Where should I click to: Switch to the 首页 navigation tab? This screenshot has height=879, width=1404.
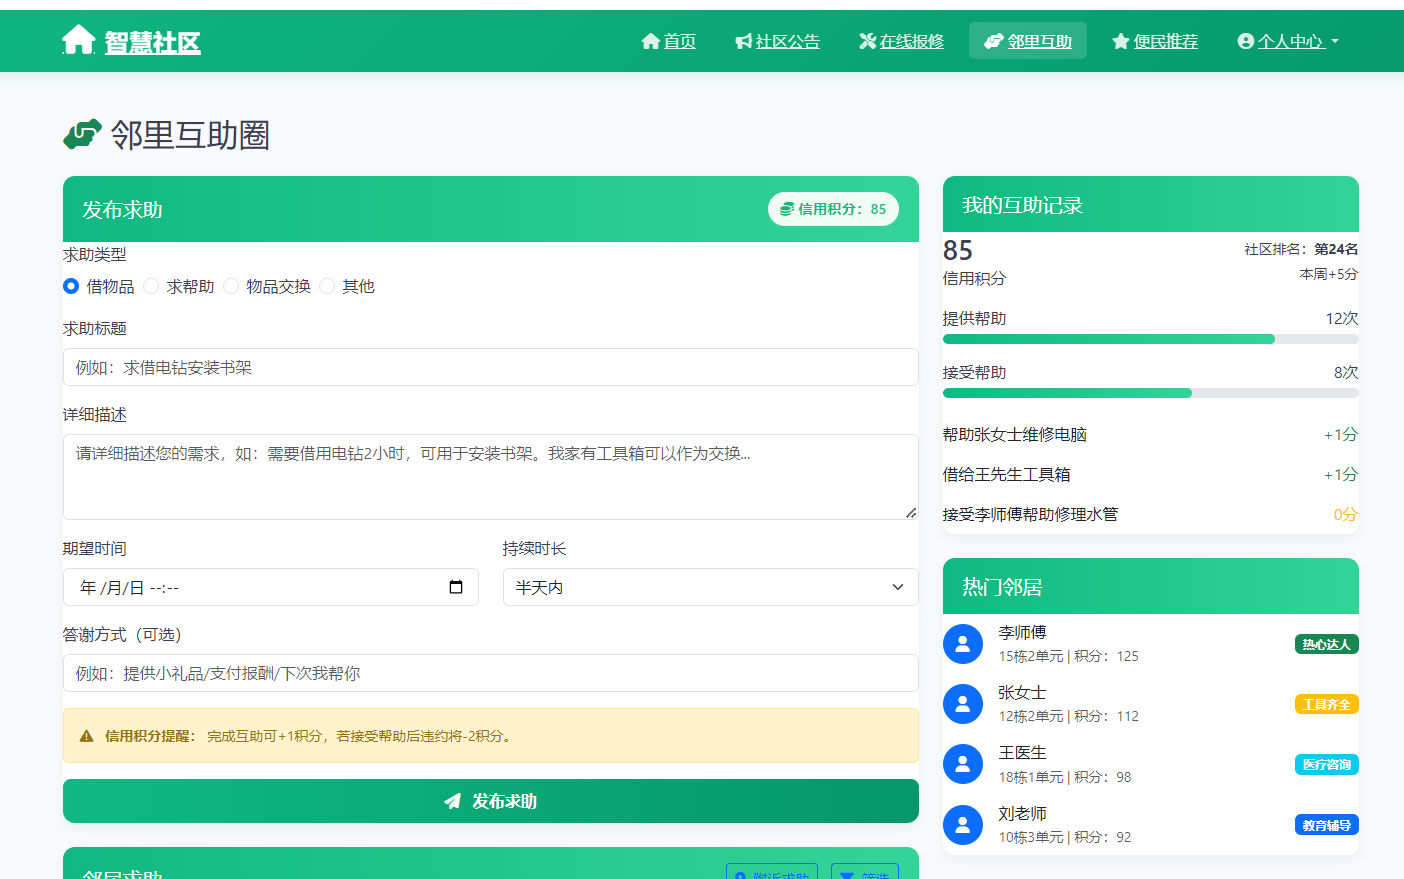coord(668,41)
